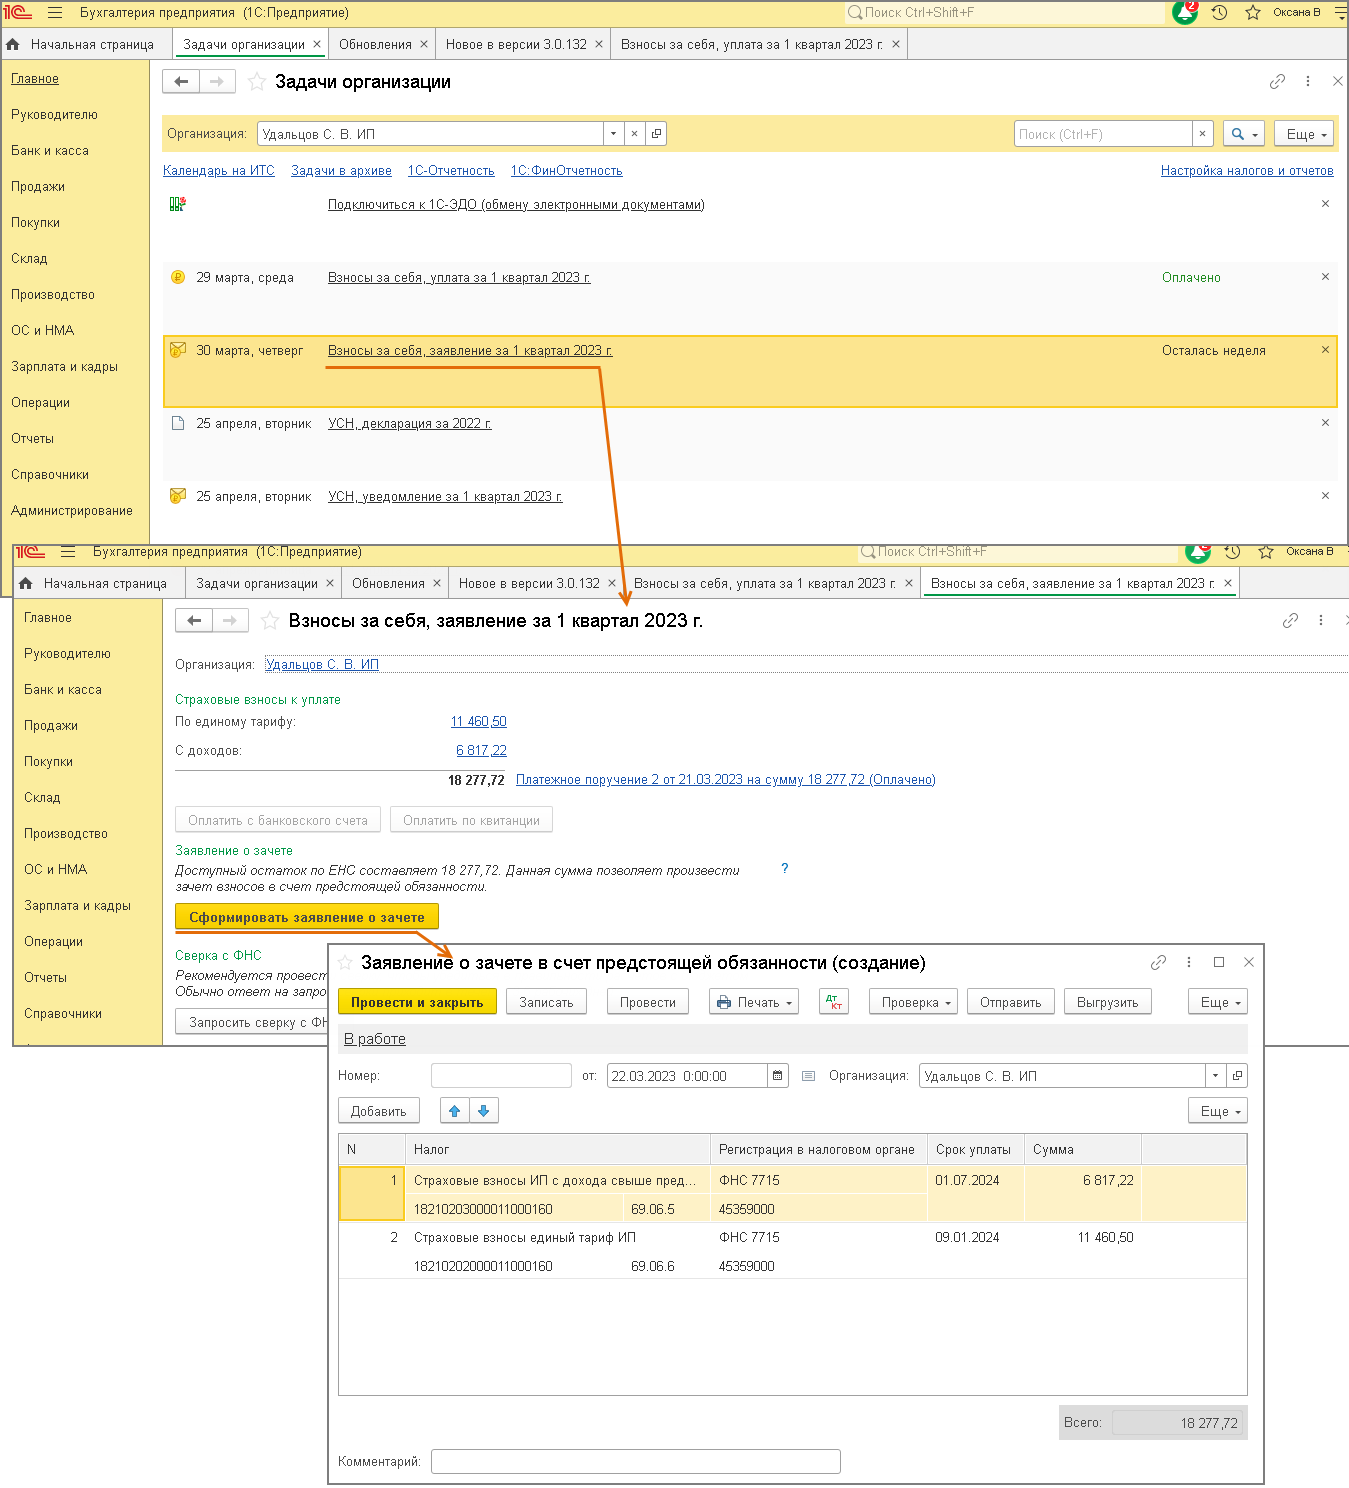Image resolution: width=1349 pixels, height=1488 pixels.
Task: Open Администрирование section in sidebar
Action: click(x=72, y=511)
